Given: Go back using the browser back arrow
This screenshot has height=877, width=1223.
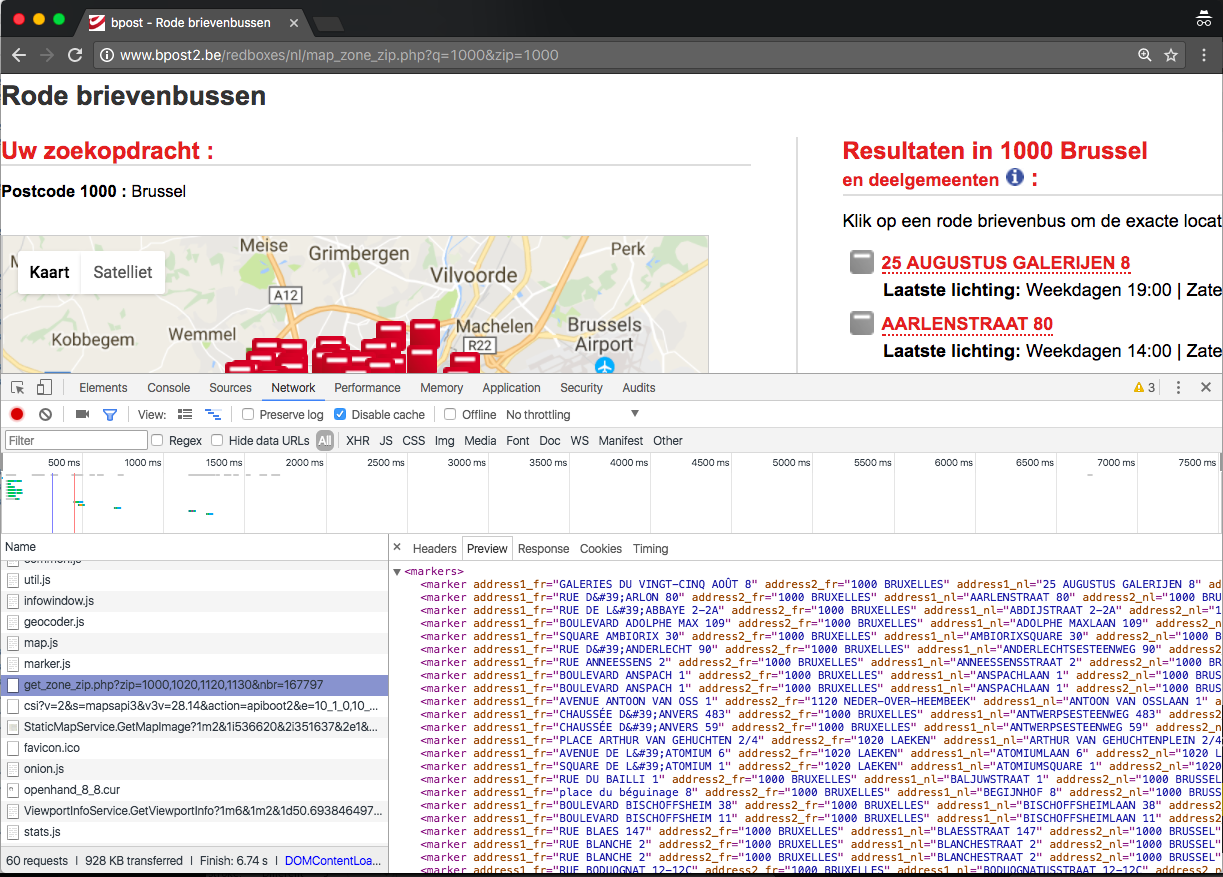Looking at the screenshot, I should point(19,55).
